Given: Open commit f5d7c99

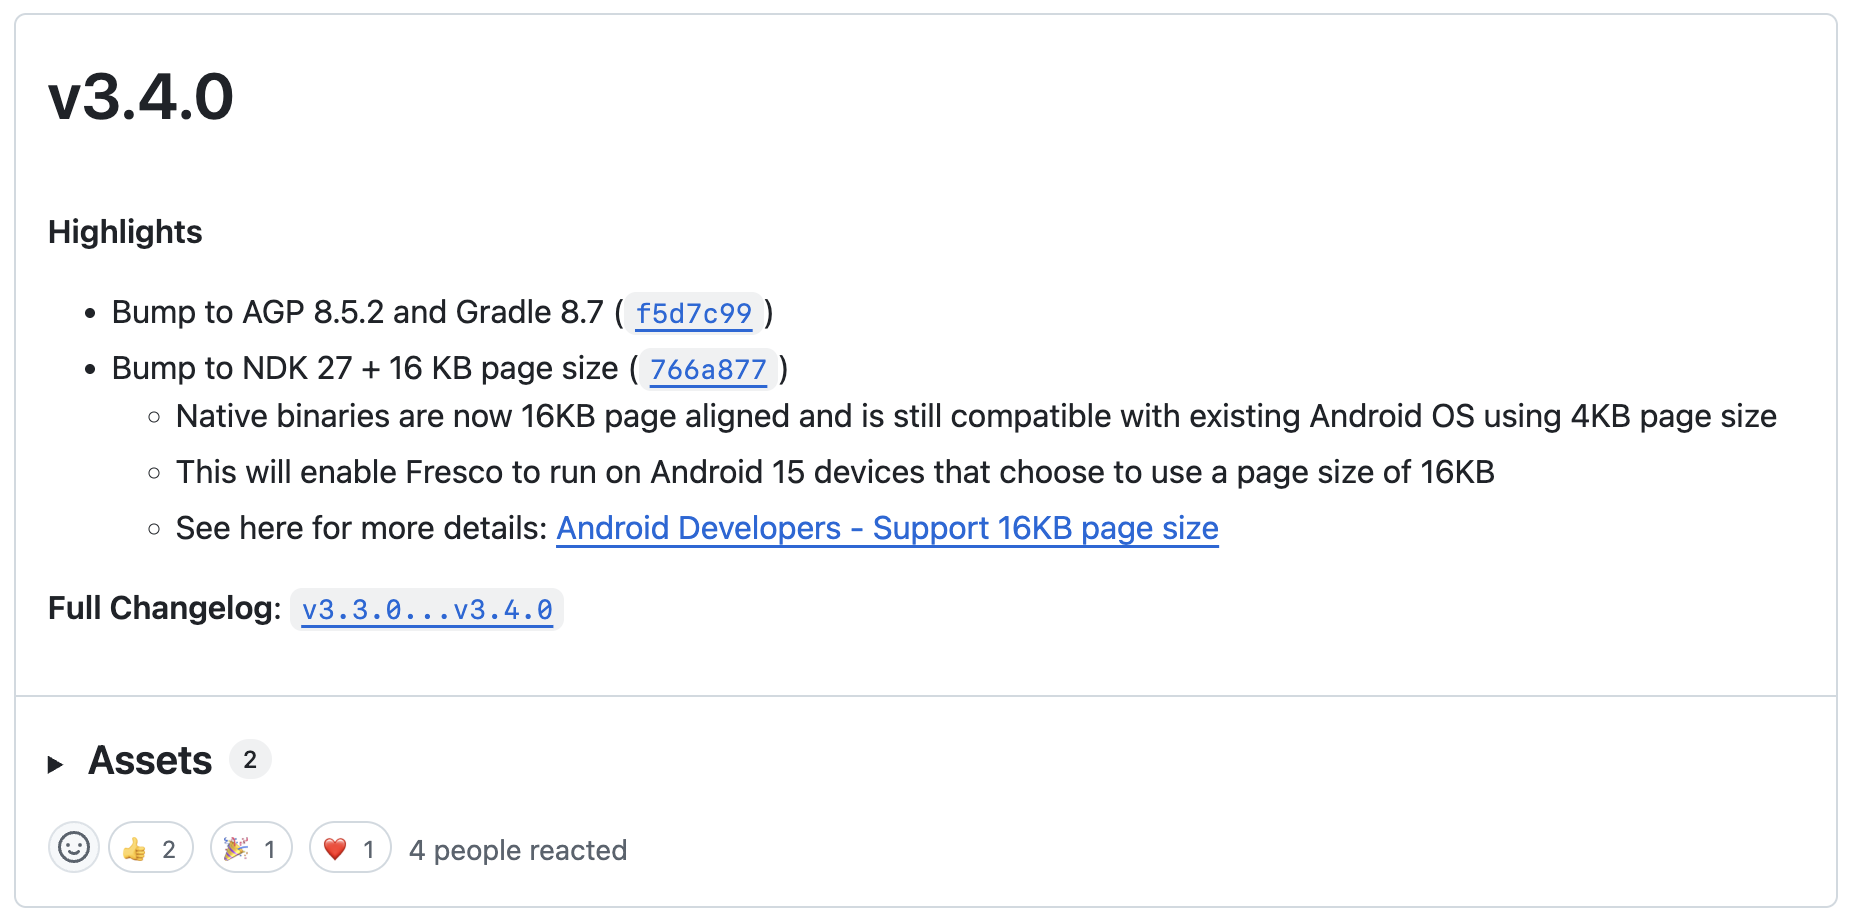Looking at the screenshot, I should tap(693, 314).
